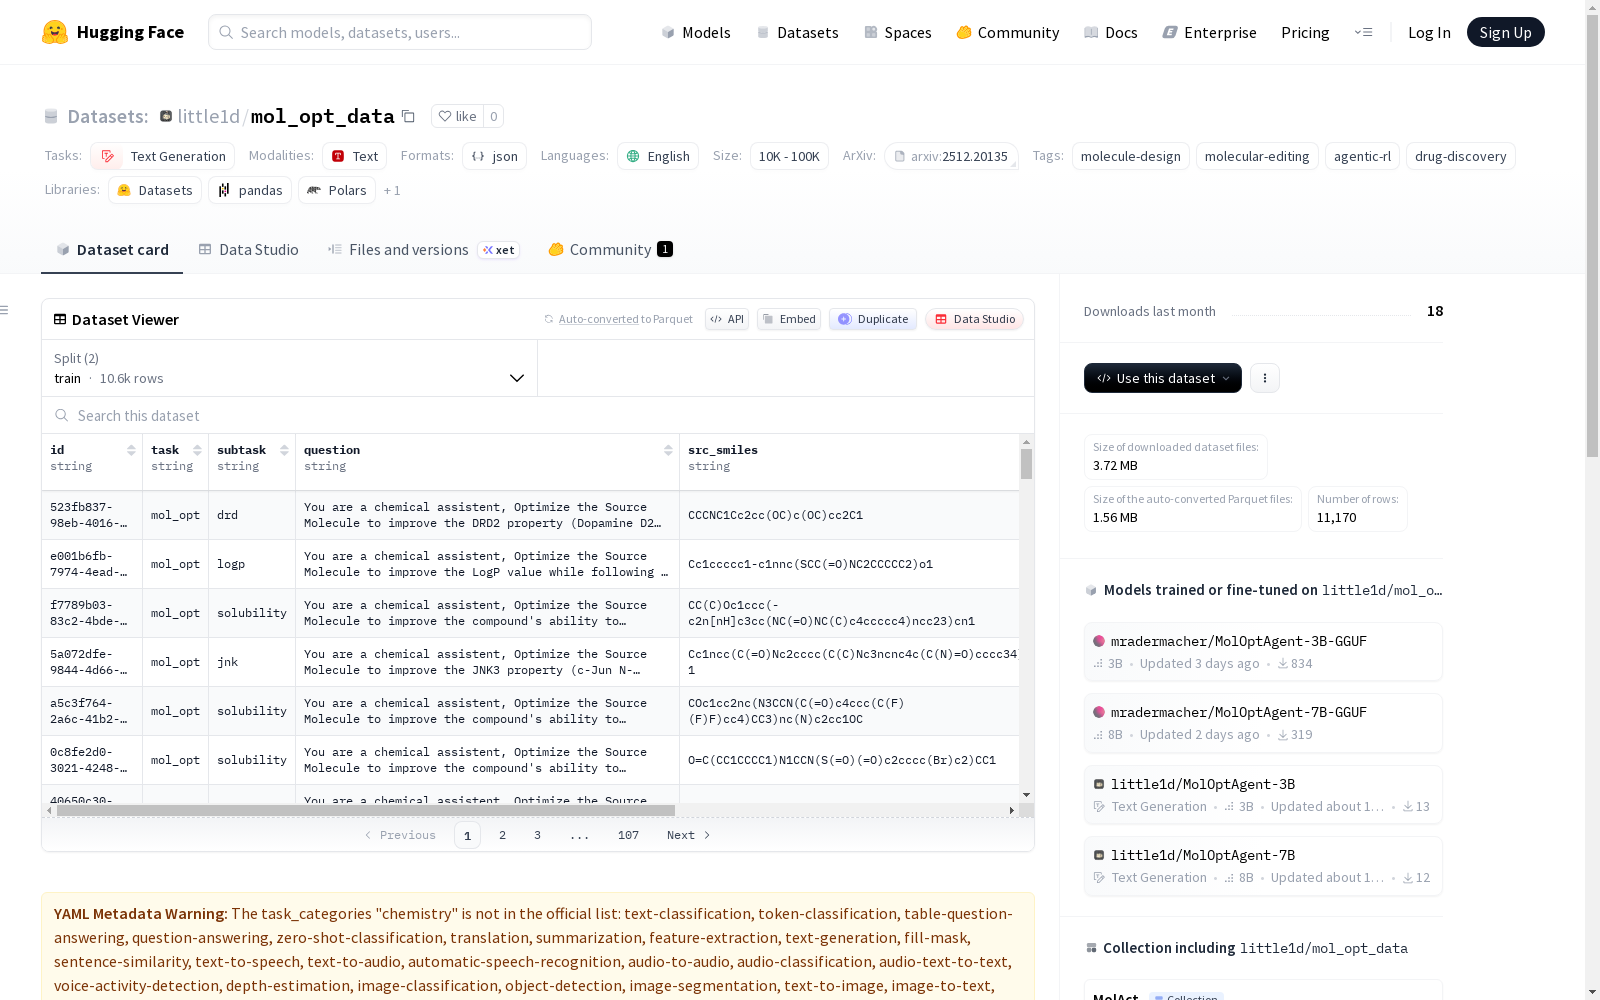Click the Log In link

(x=1429, y=32)
